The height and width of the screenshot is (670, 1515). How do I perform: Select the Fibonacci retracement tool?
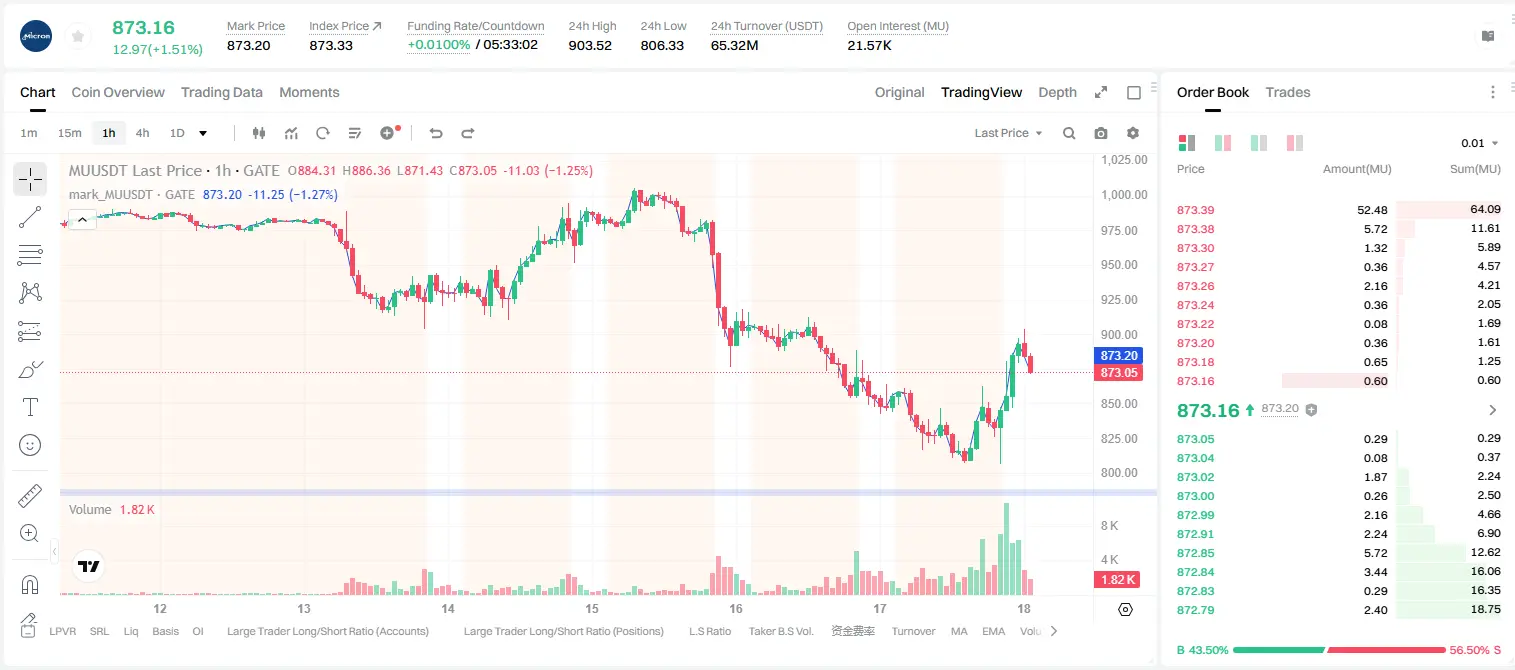[30, 255]
